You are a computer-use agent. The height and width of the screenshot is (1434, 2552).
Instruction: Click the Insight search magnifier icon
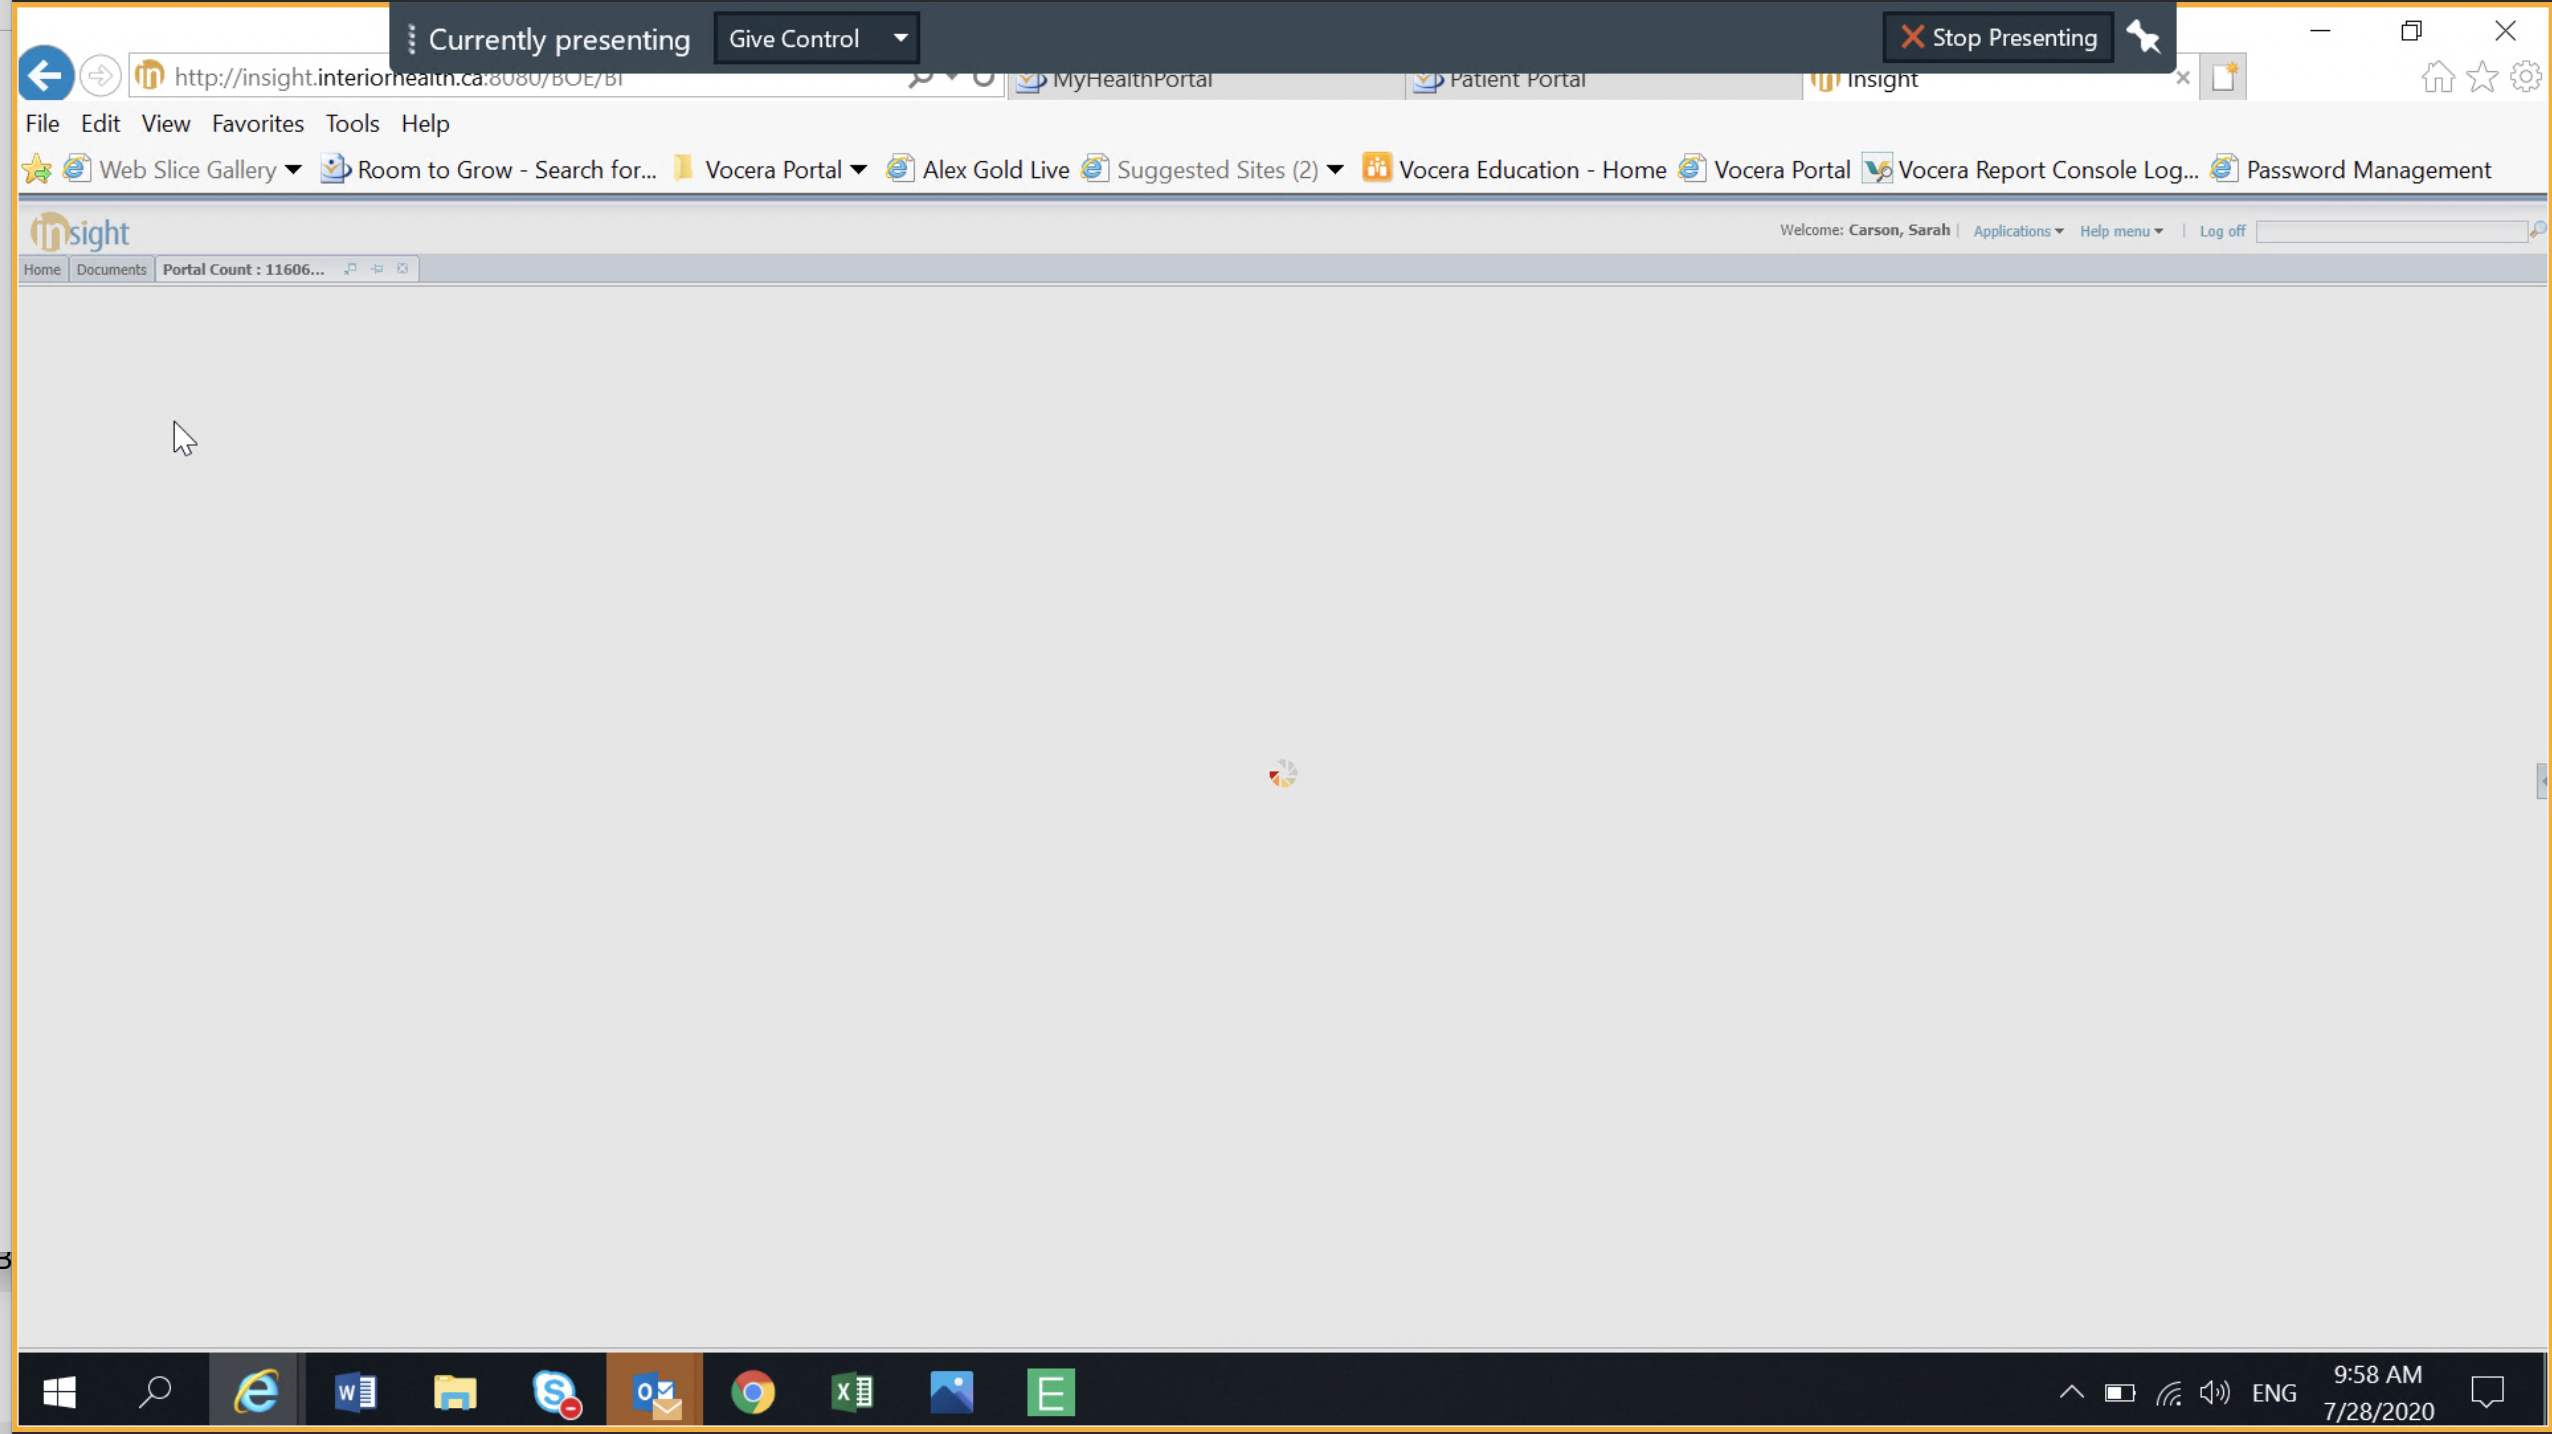pyautogui.click(x=2537, y=231)
